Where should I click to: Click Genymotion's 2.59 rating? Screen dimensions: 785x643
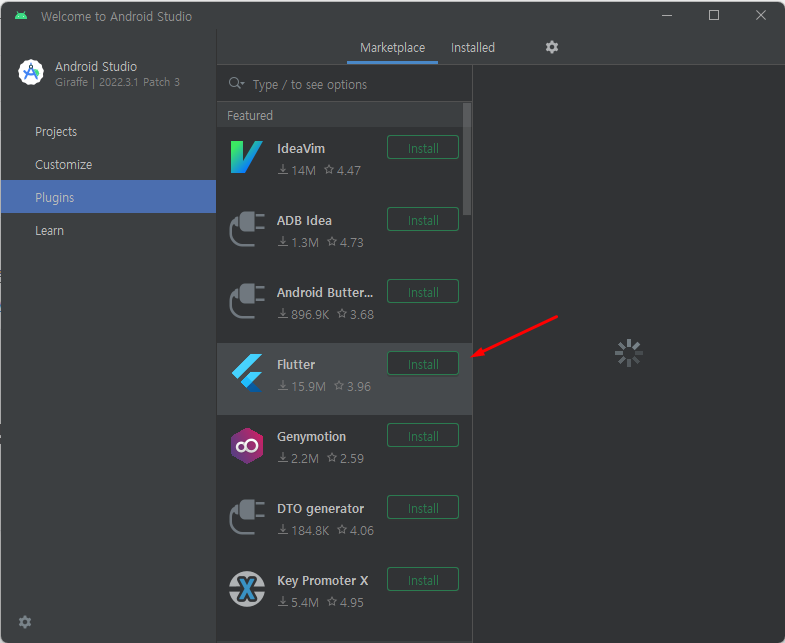point(345,458)
